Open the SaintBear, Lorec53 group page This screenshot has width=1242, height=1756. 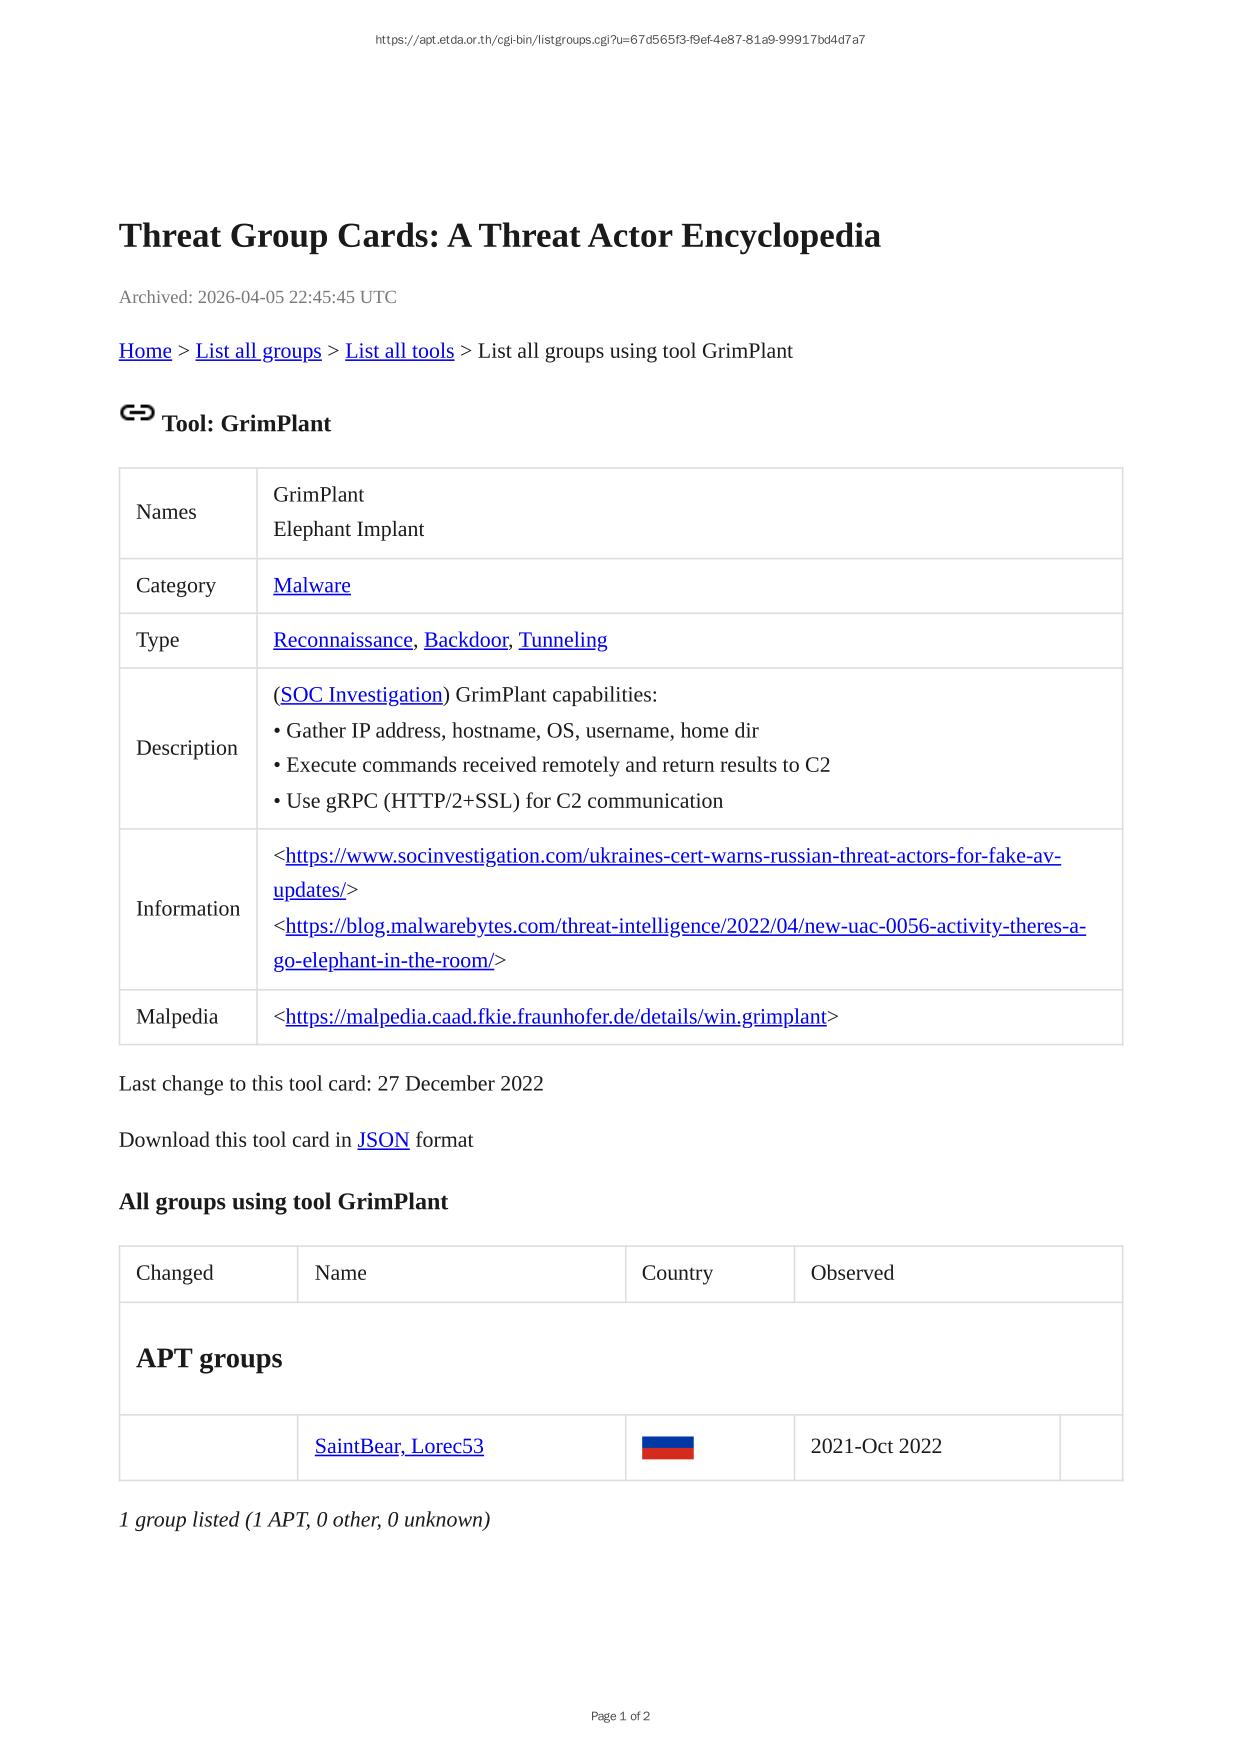pos(399,1446)
